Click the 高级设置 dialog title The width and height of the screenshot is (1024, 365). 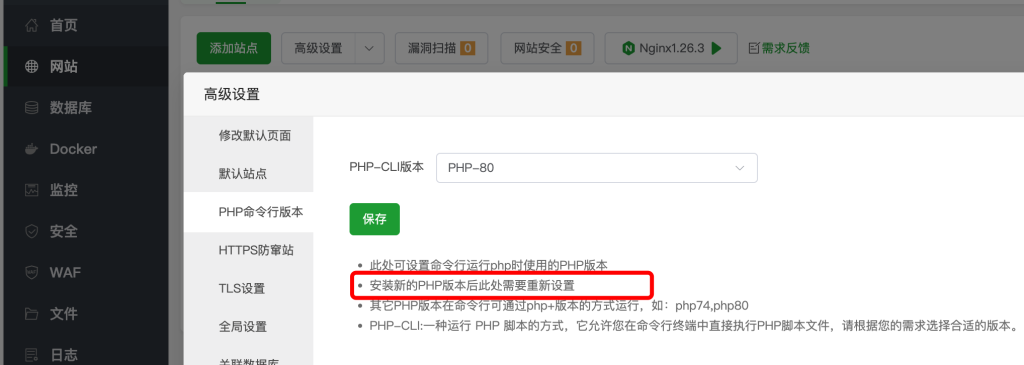[x=232, y=95]
